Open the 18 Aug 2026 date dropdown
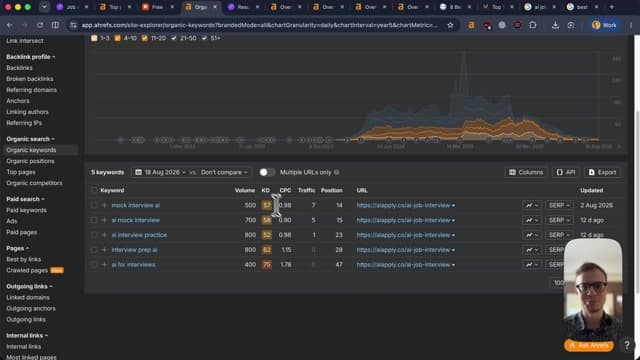The width and height of the screenshot is (640, 360). pos(160,172)
